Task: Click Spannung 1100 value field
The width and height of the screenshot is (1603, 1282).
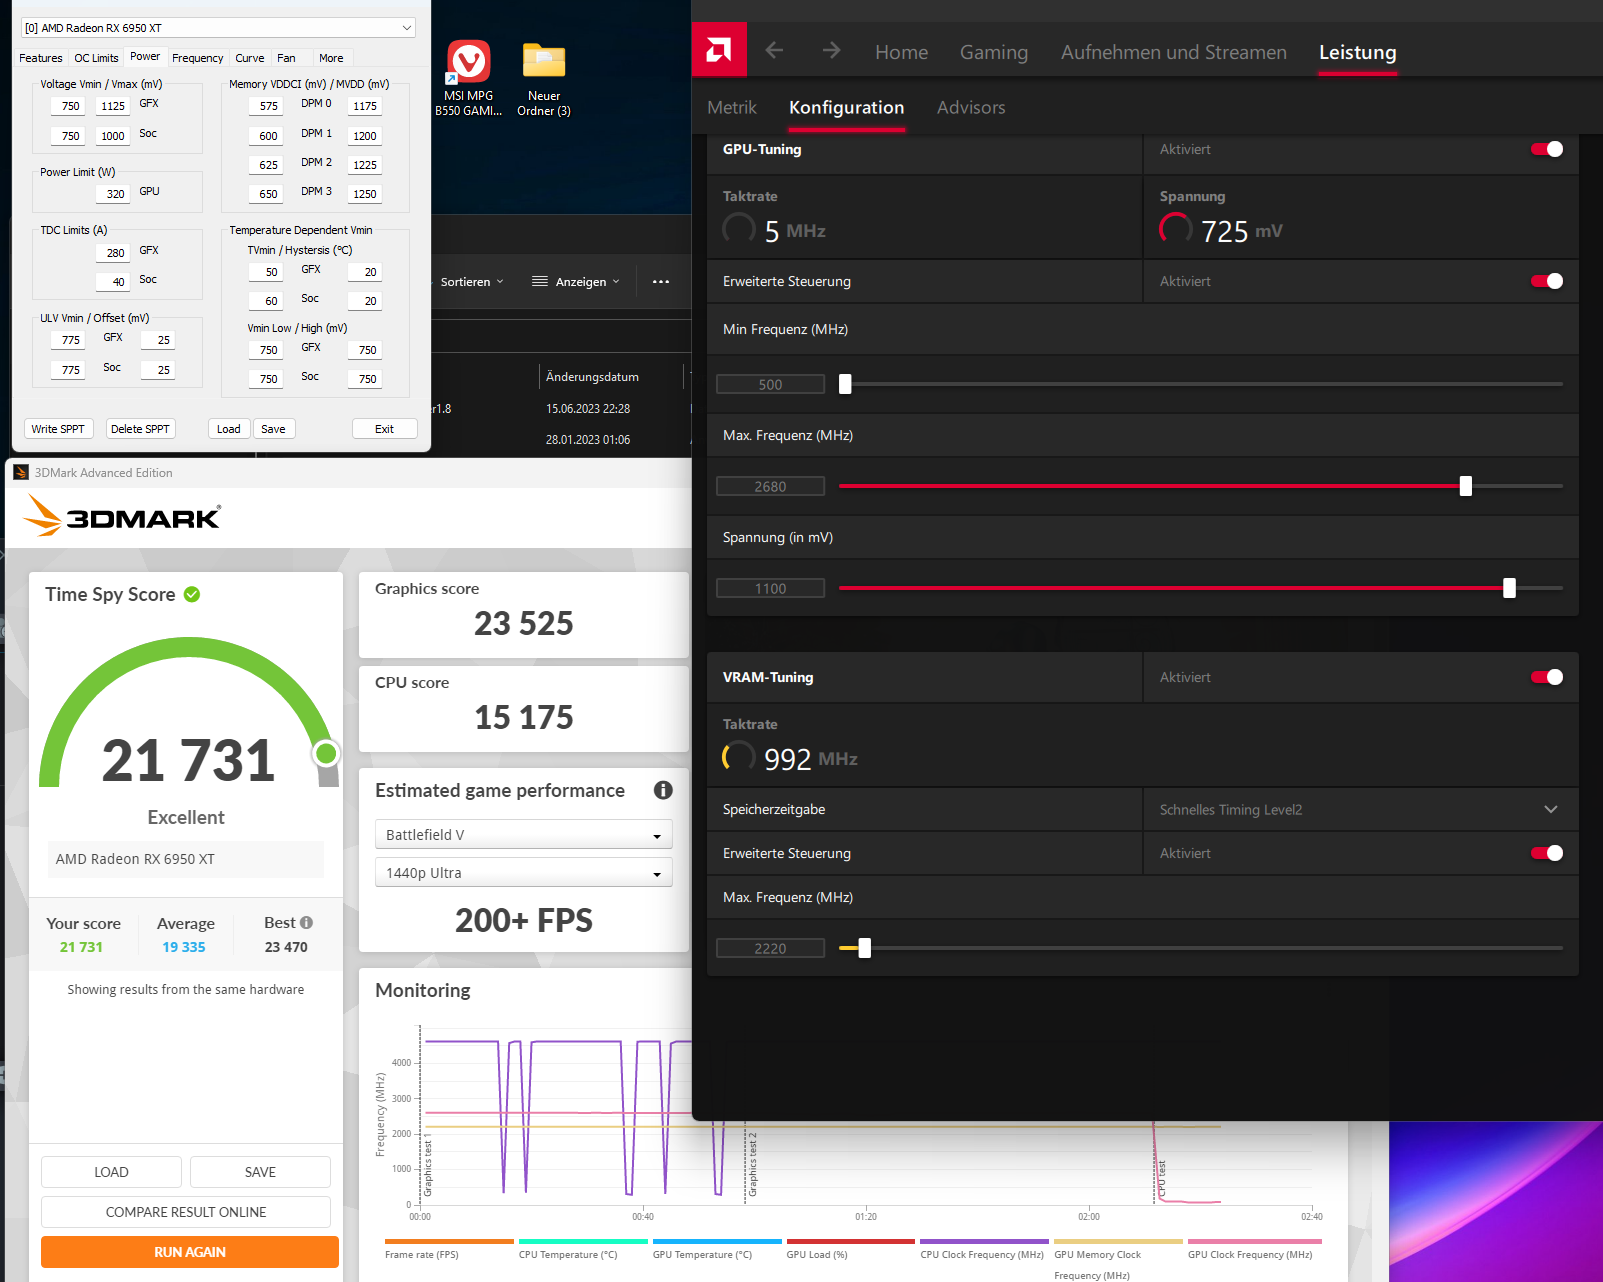Action: click(770, 588)
